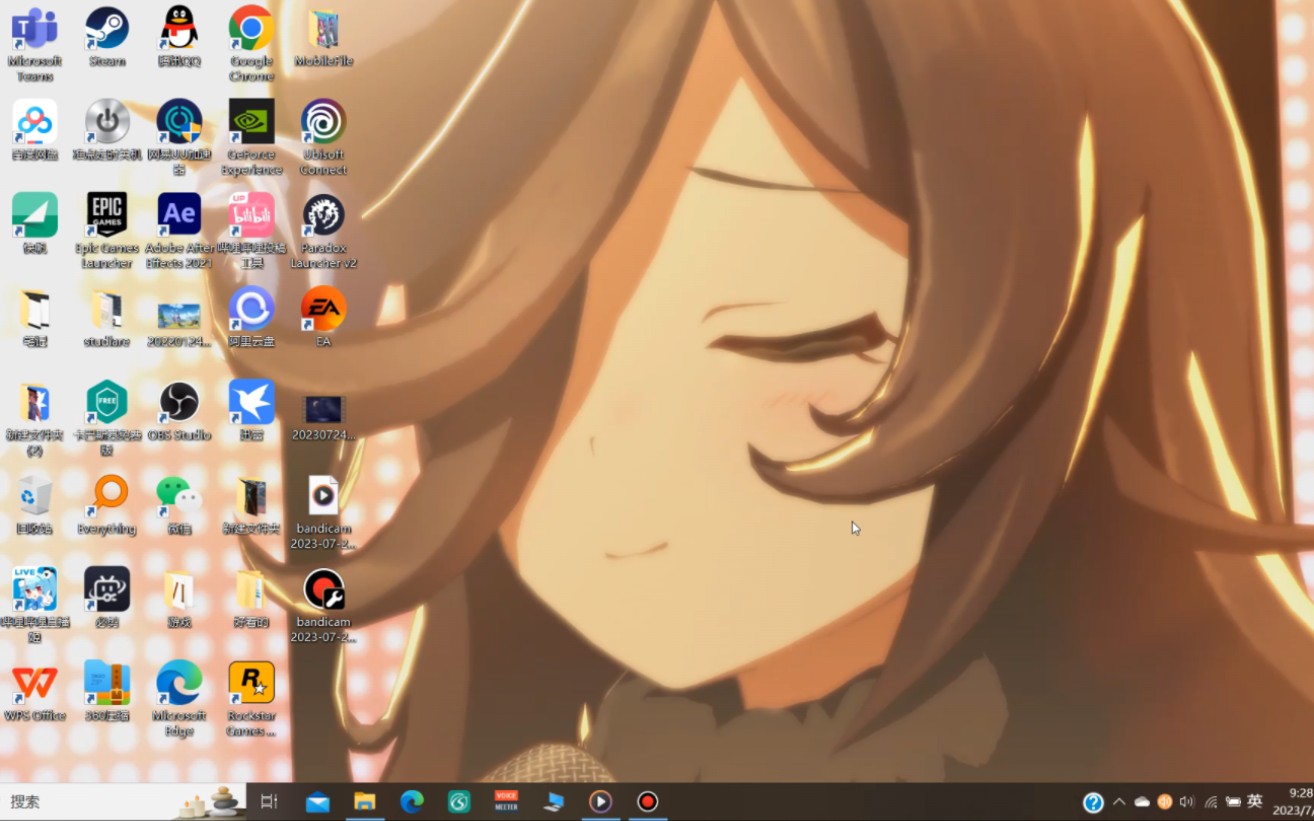Open the QQ penguin shortcut
This screenshot has height=821, width=1314.
pos(179,37)
